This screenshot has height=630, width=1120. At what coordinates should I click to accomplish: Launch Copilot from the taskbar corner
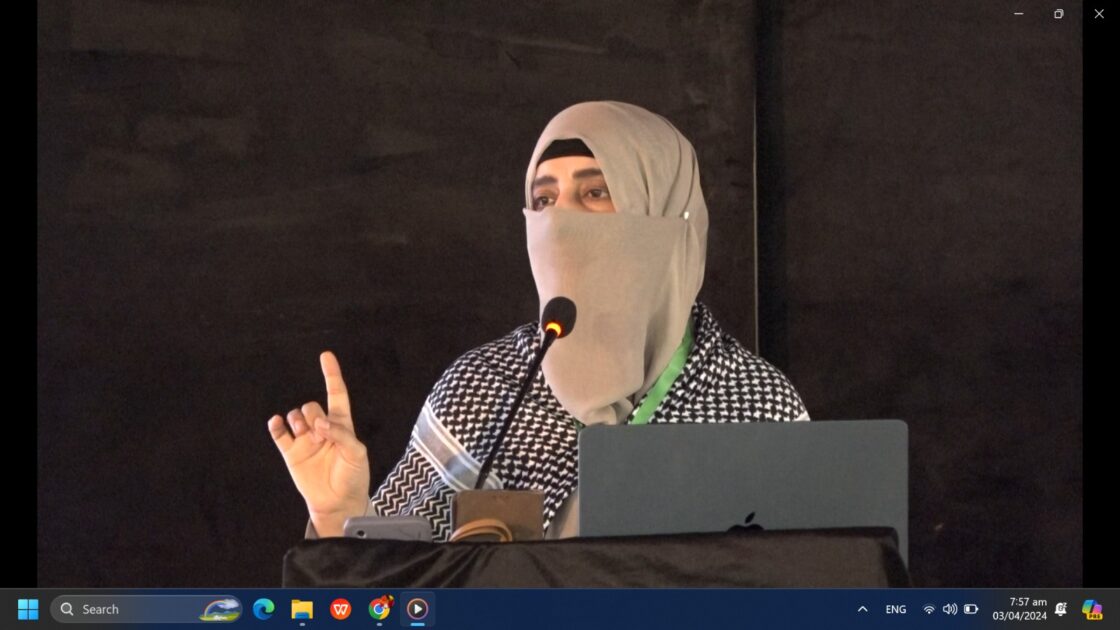click(1092, 609)
